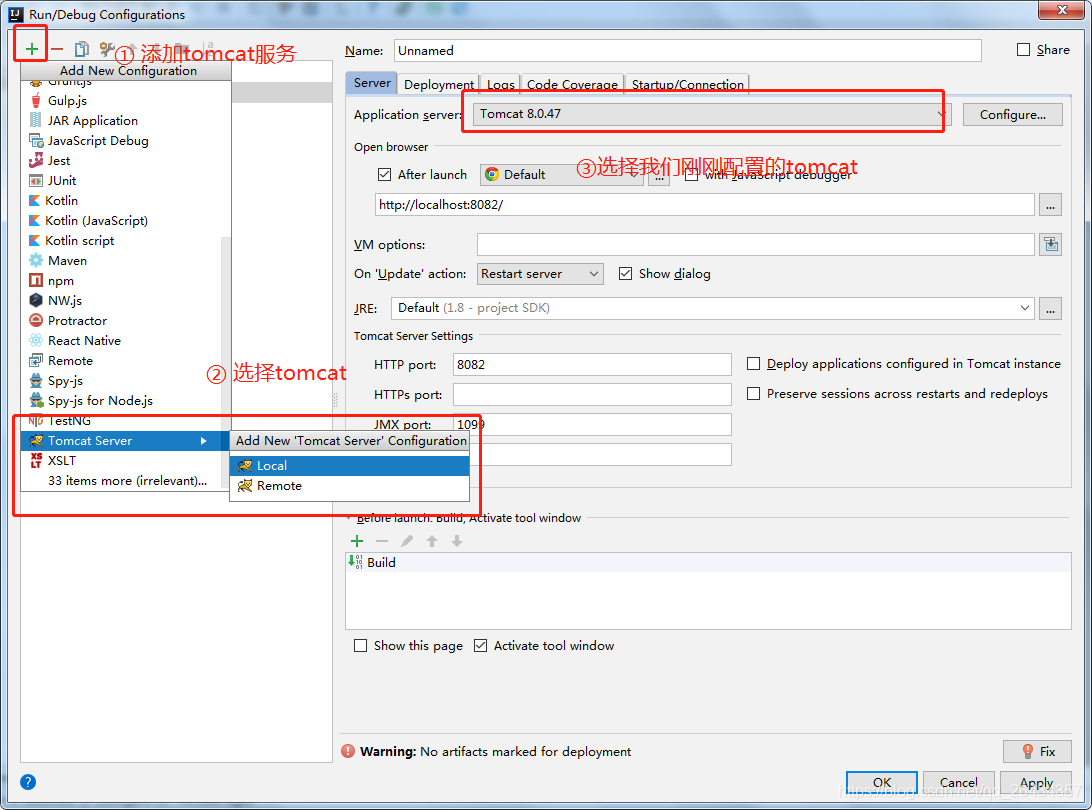Click the Apply button
This screenshot has height=810, width=1092.
1036,782
